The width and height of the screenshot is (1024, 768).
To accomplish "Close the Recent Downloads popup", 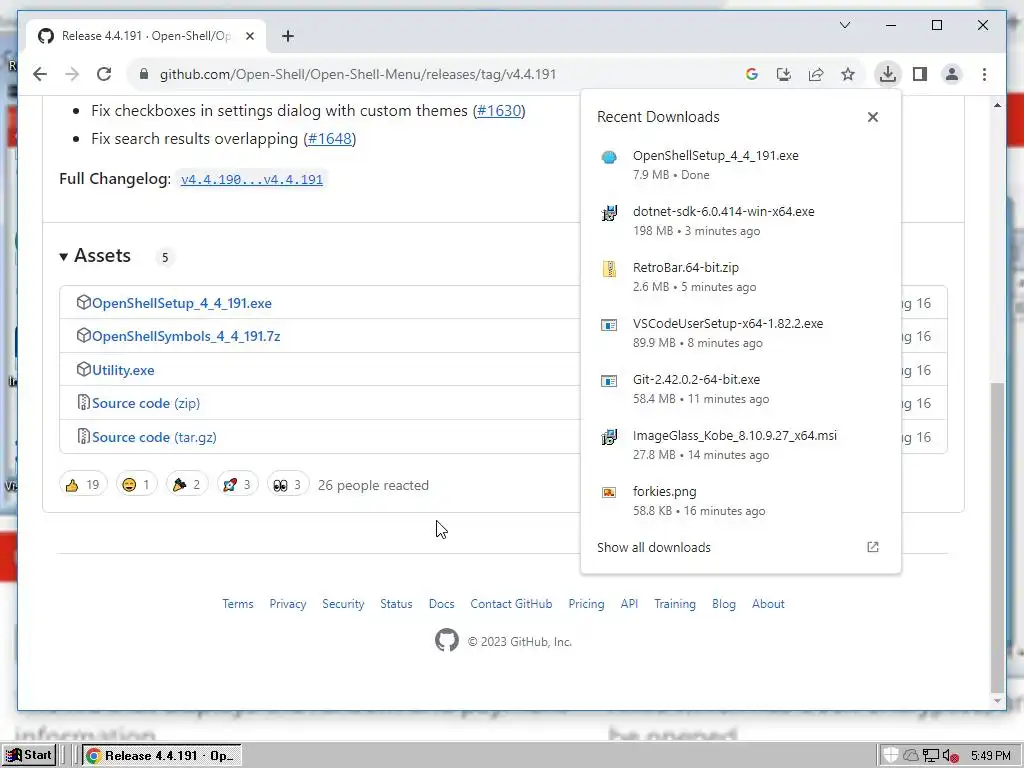I will click(872, 117).
